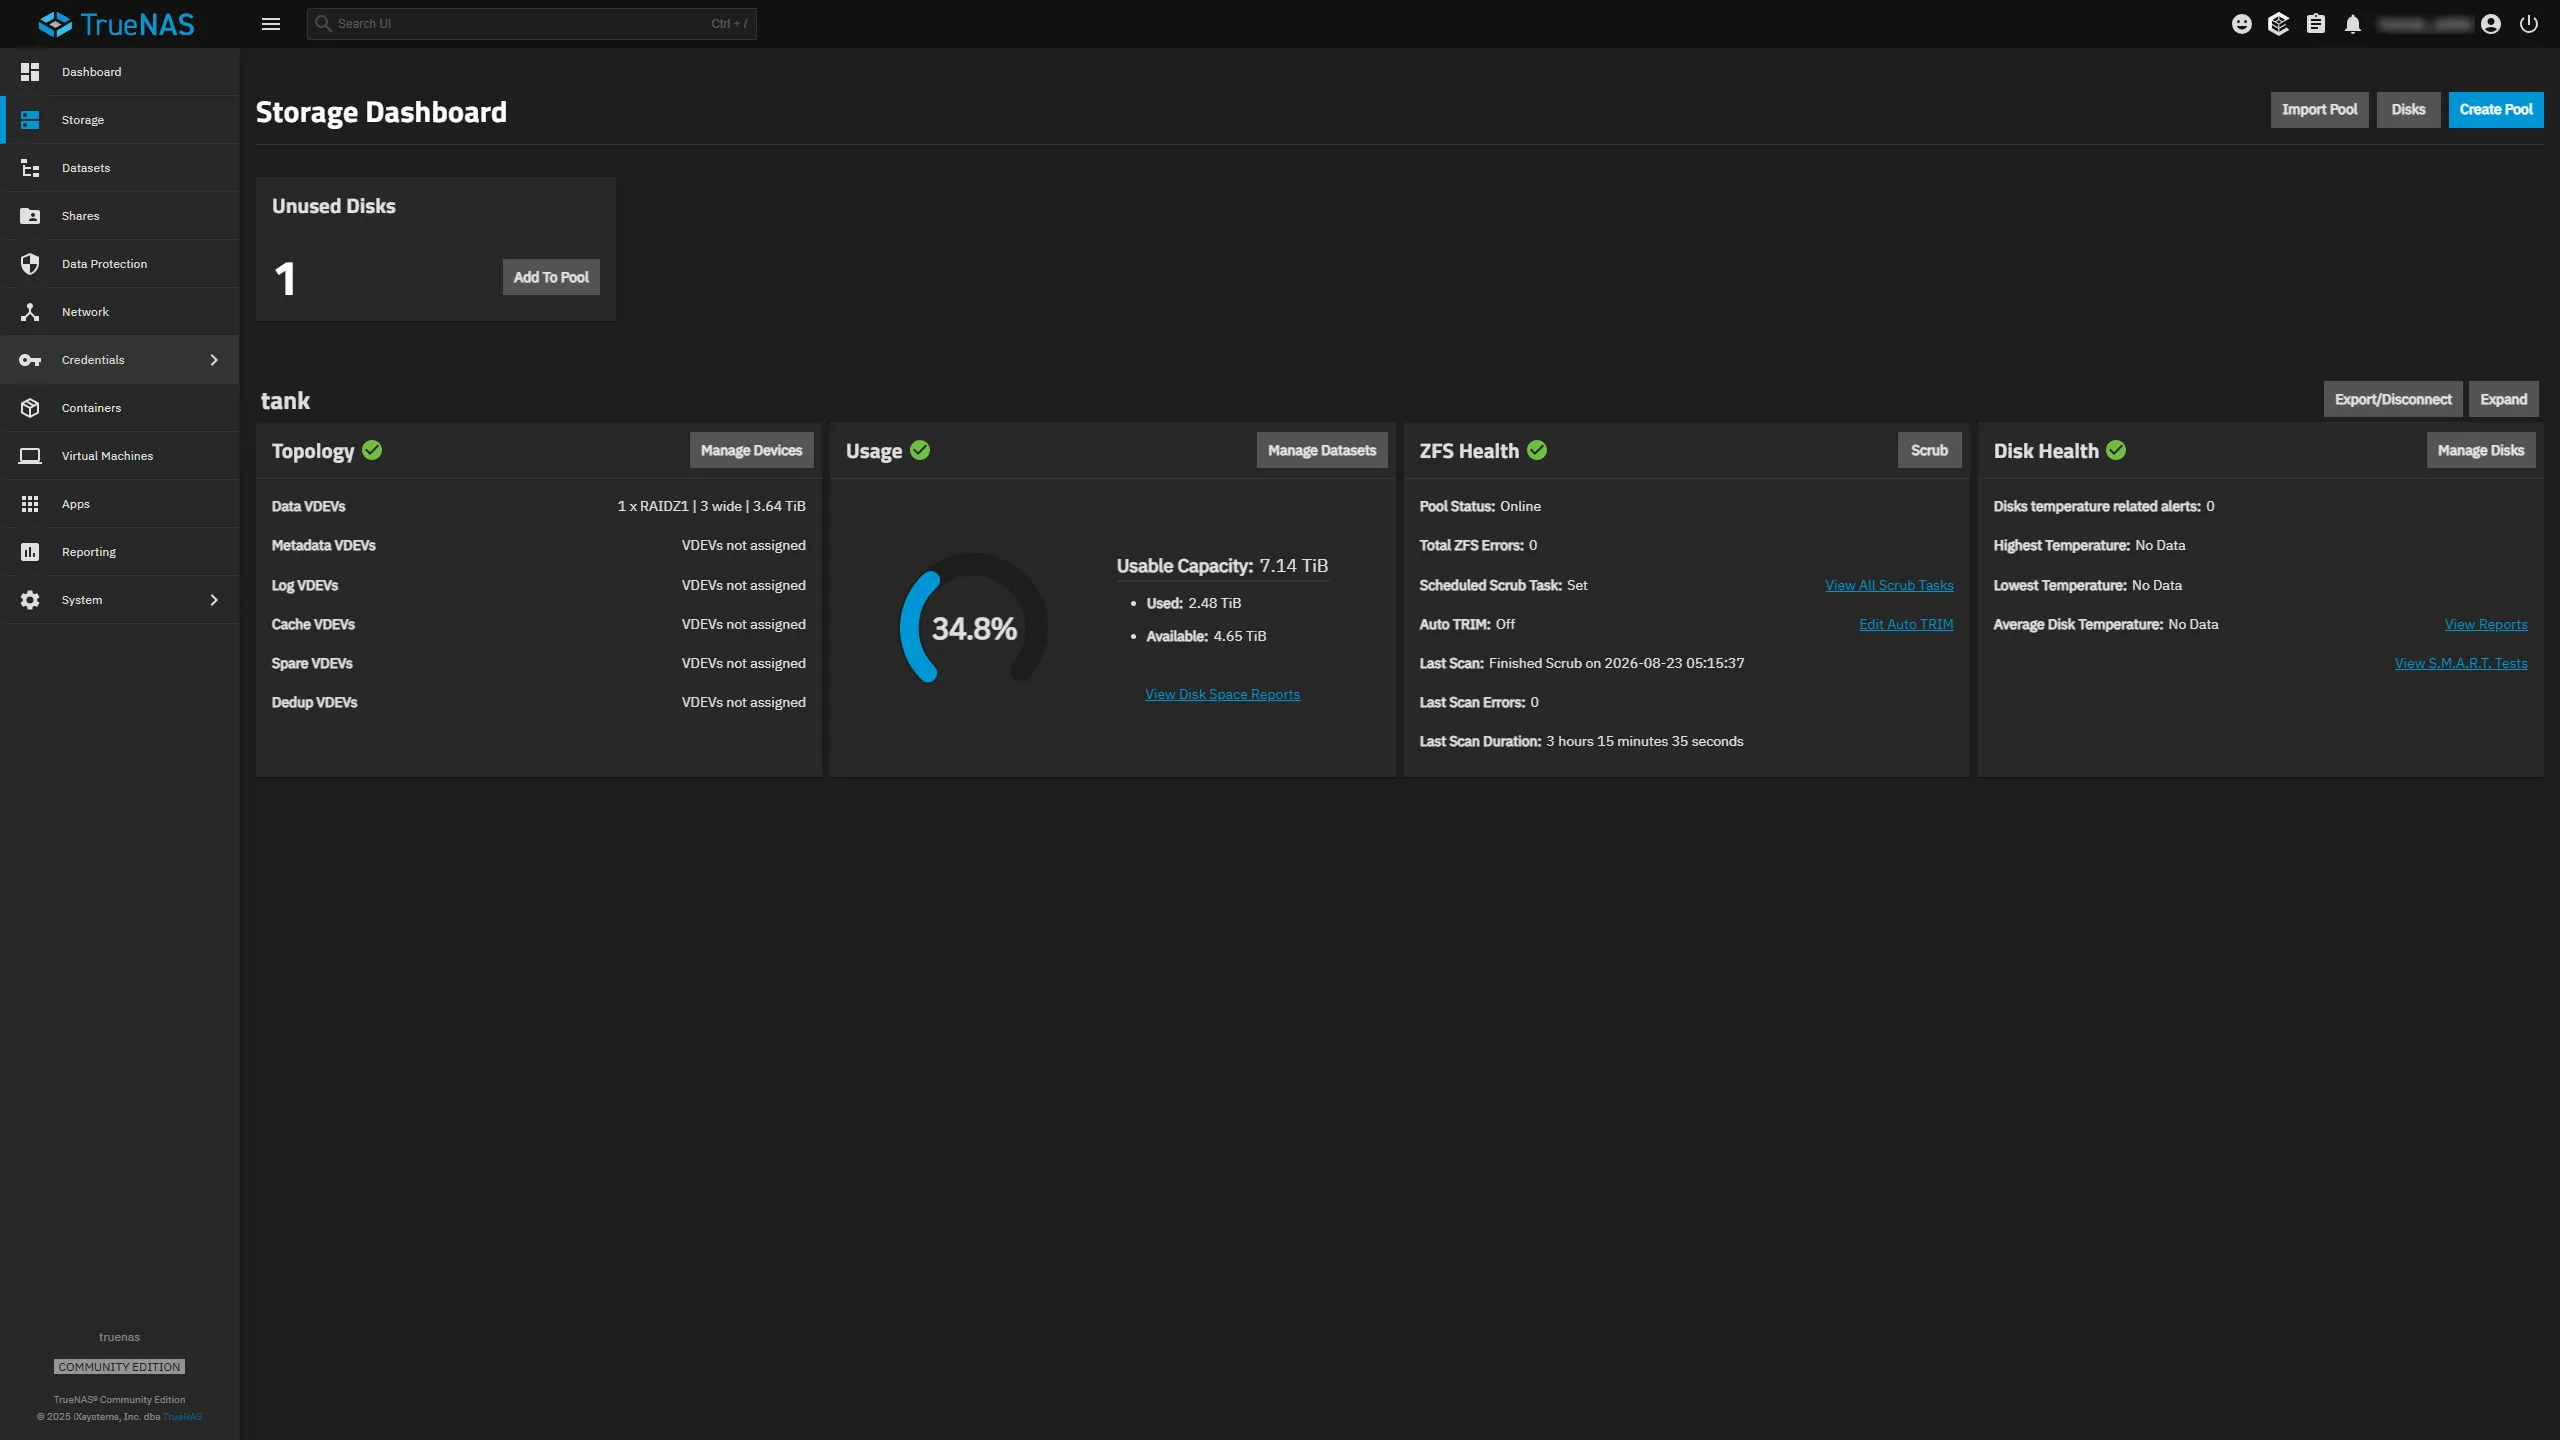The width and height of the screenshot is (2560, 1440).
Task: Click the ZFS Health green check icon
Action: click(x=1537, y=450)
